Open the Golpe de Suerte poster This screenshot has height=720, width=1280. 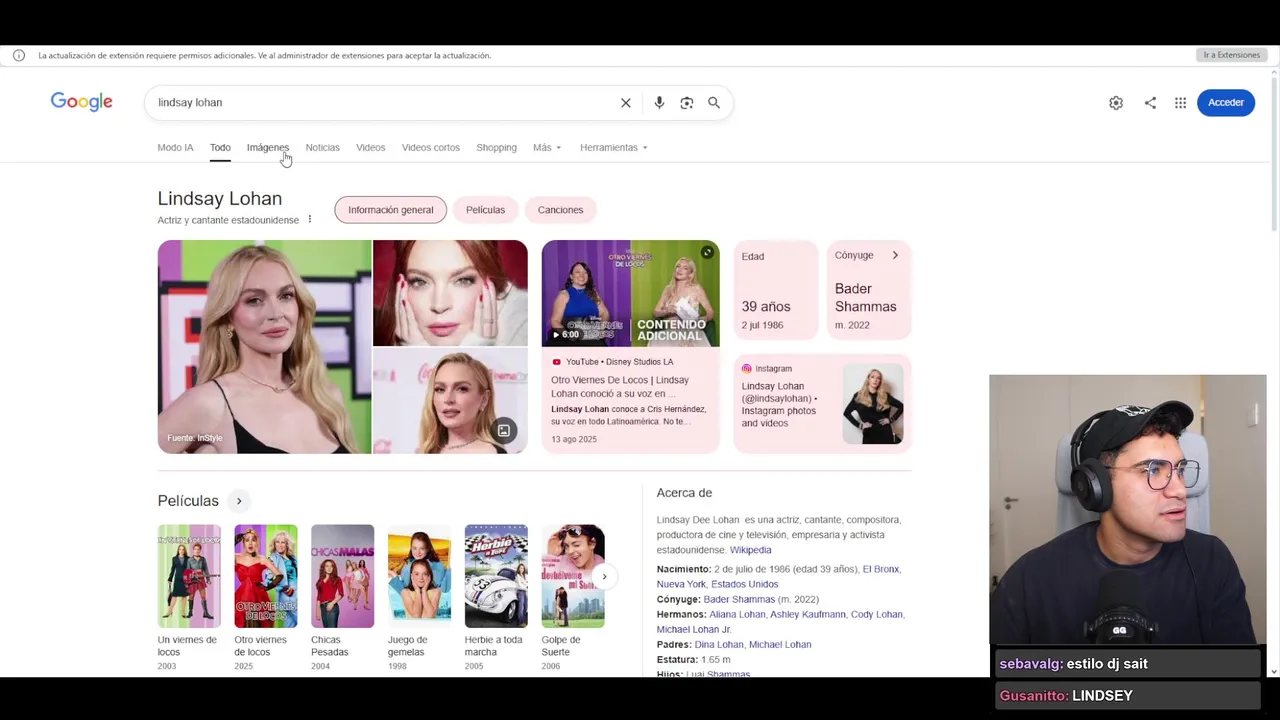573,576
